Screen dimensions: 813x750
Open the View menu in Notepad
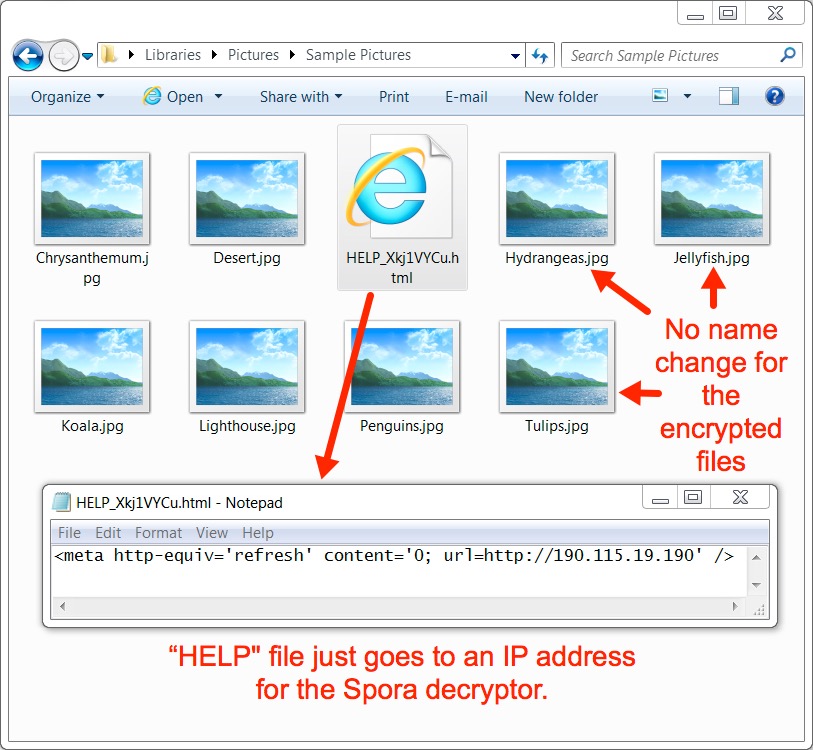tap(212, 533)
